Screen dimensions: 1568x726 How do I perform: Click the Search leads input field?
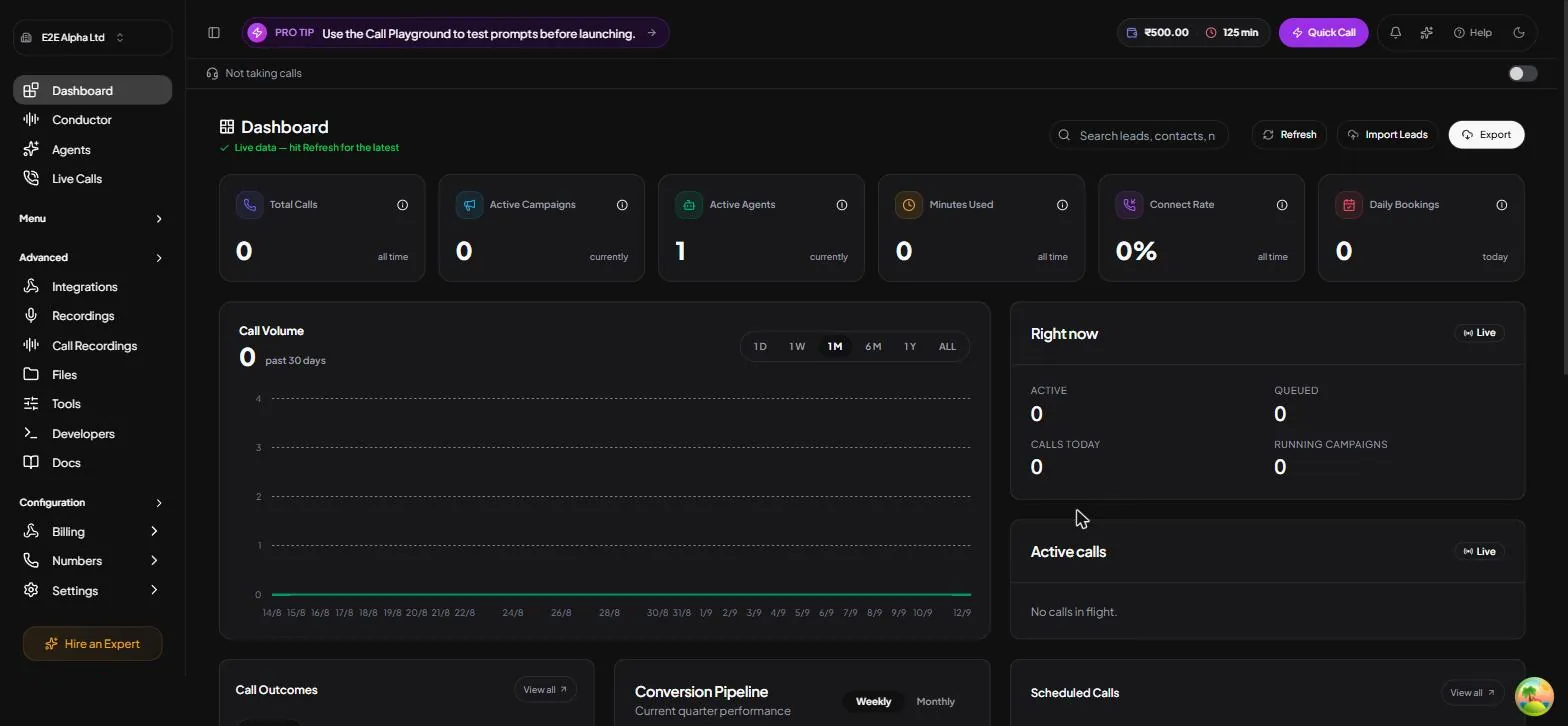tap(1139, 135)
